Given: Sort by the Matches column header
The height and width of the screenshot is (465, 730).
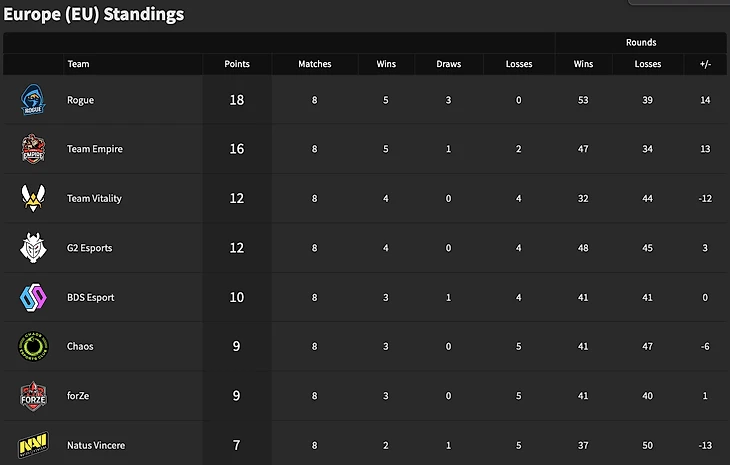Looking at the screenshot, I should pos(314,64).
